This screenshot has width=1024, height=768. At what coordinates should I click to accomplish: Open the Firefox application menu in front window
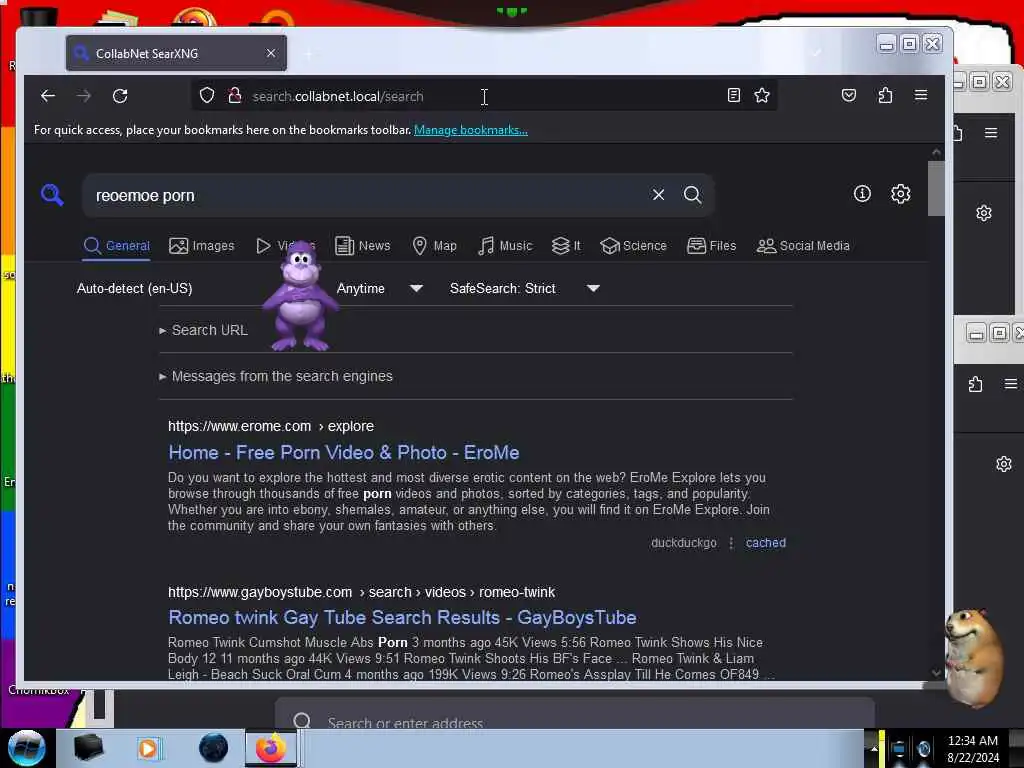pos(921,95)
